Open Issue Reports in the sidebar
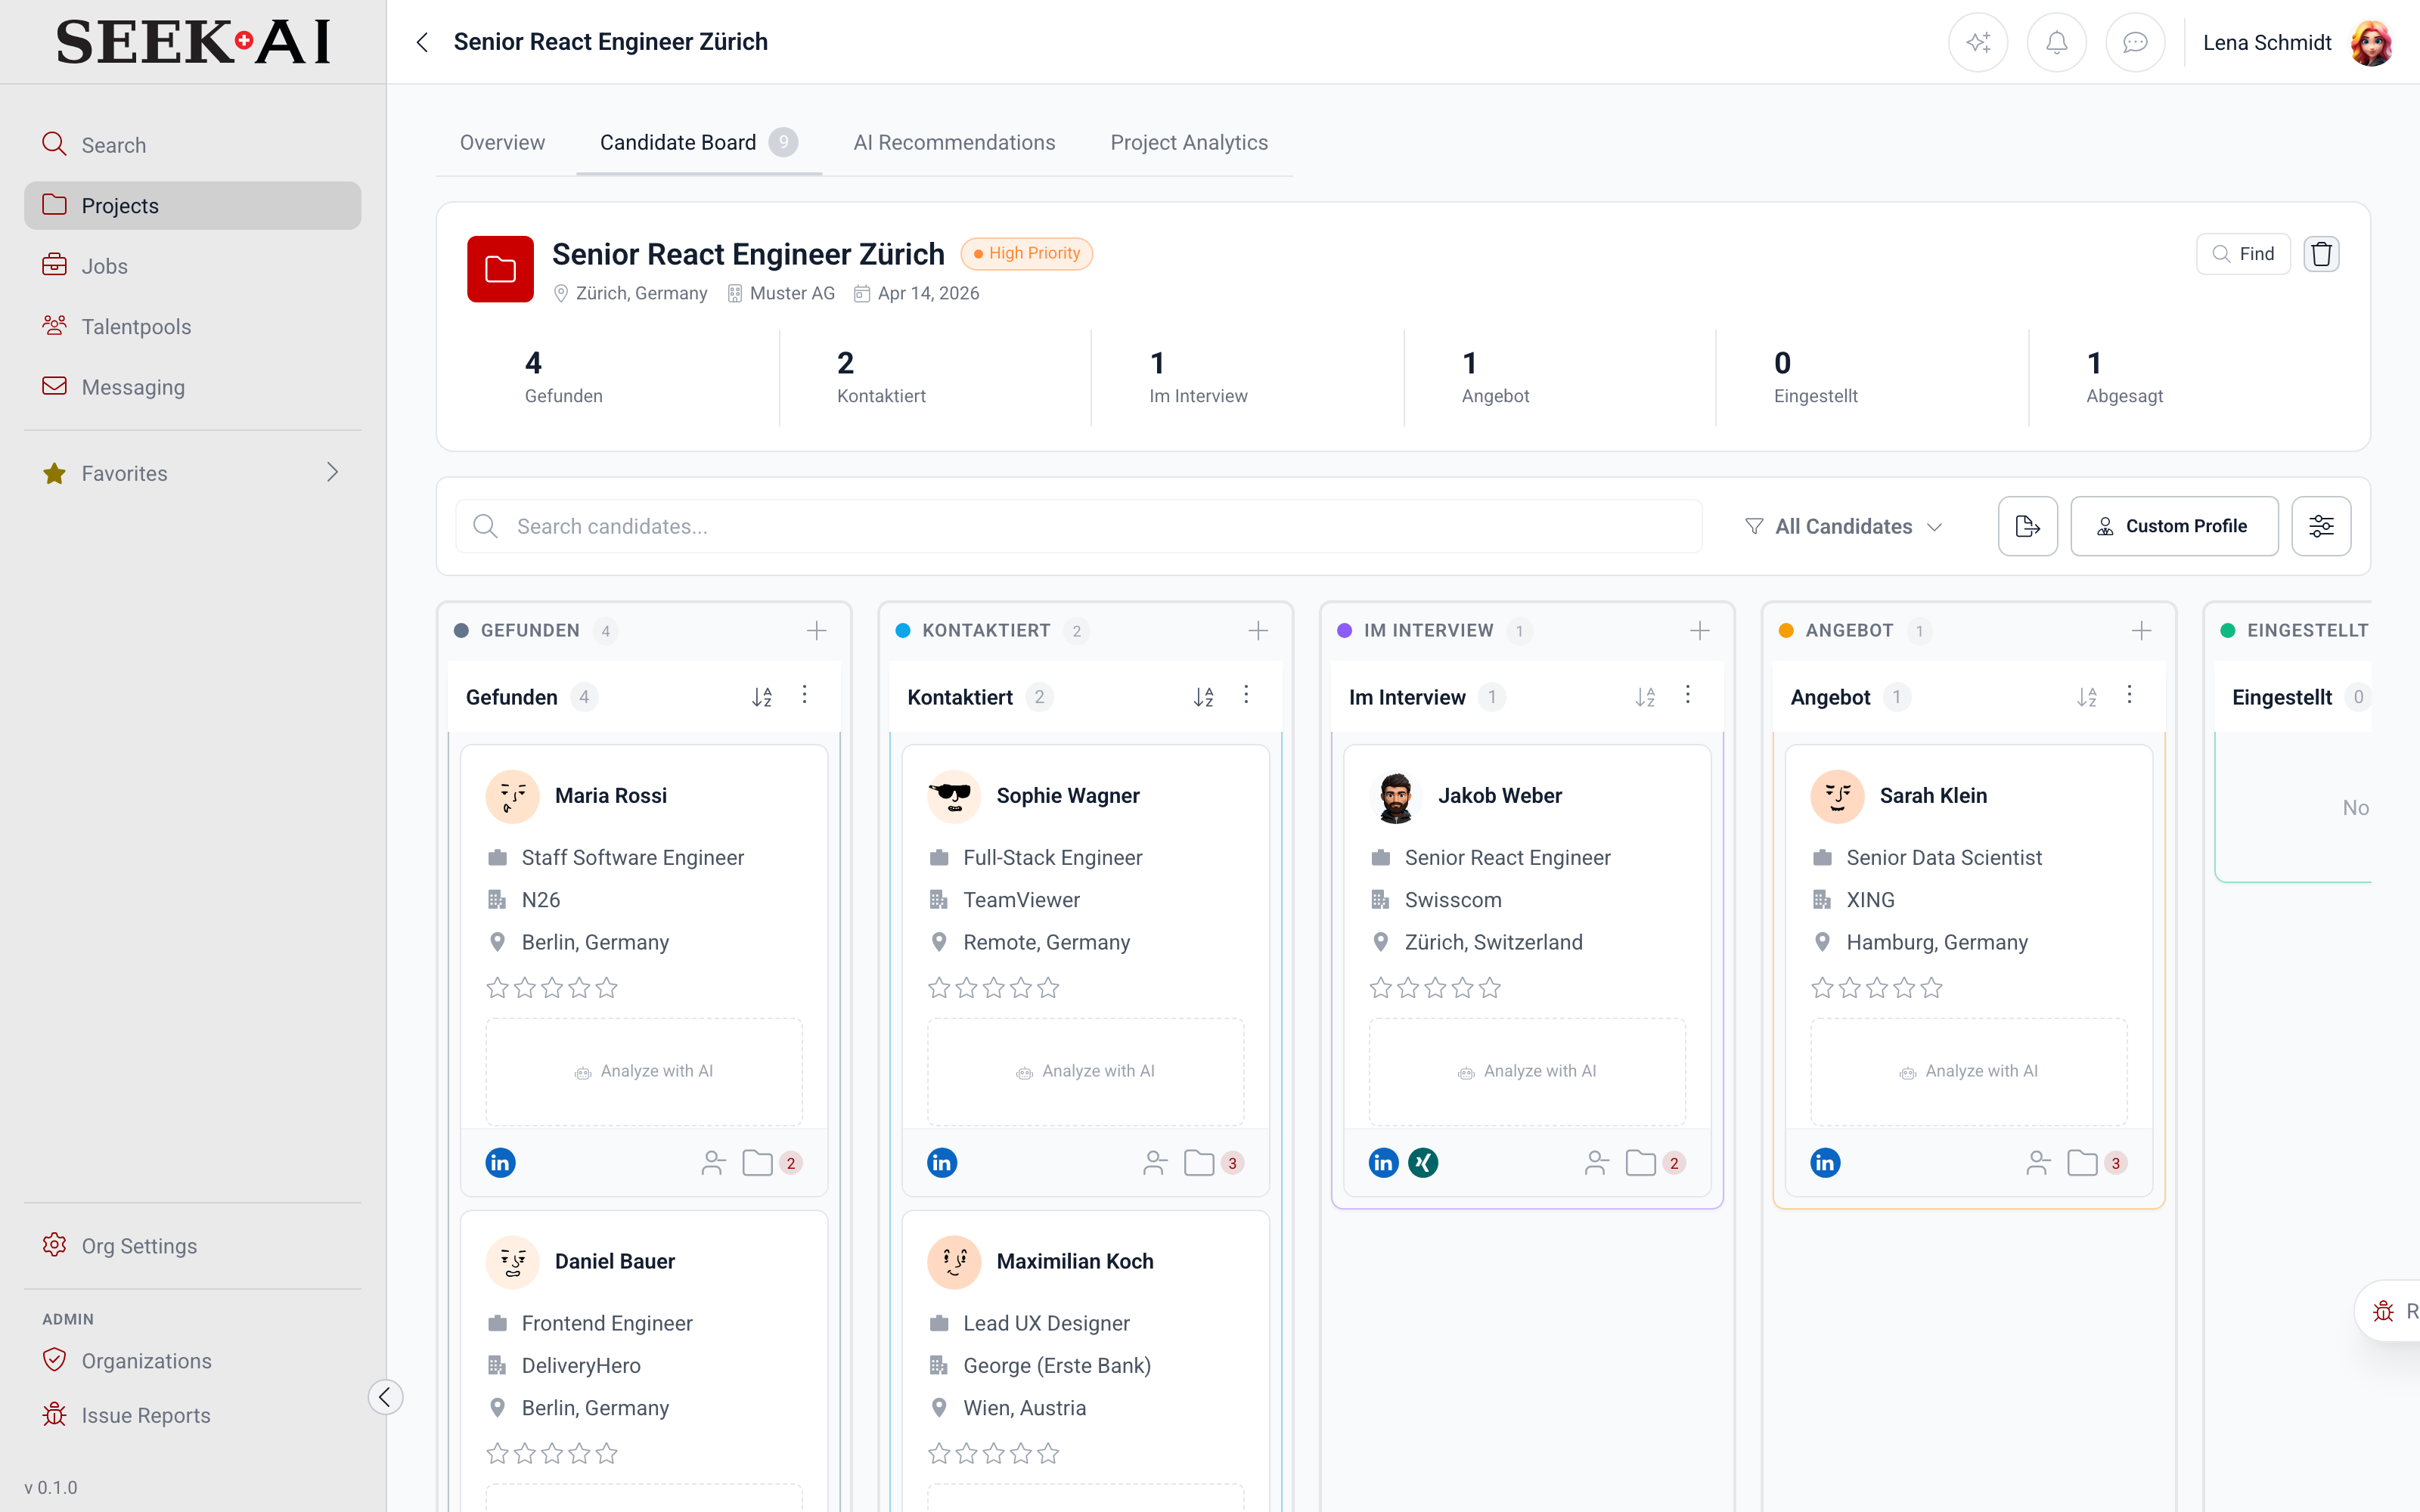Image resolution: width=2420 pixels, height=1512 pixels. (192, 1415)
